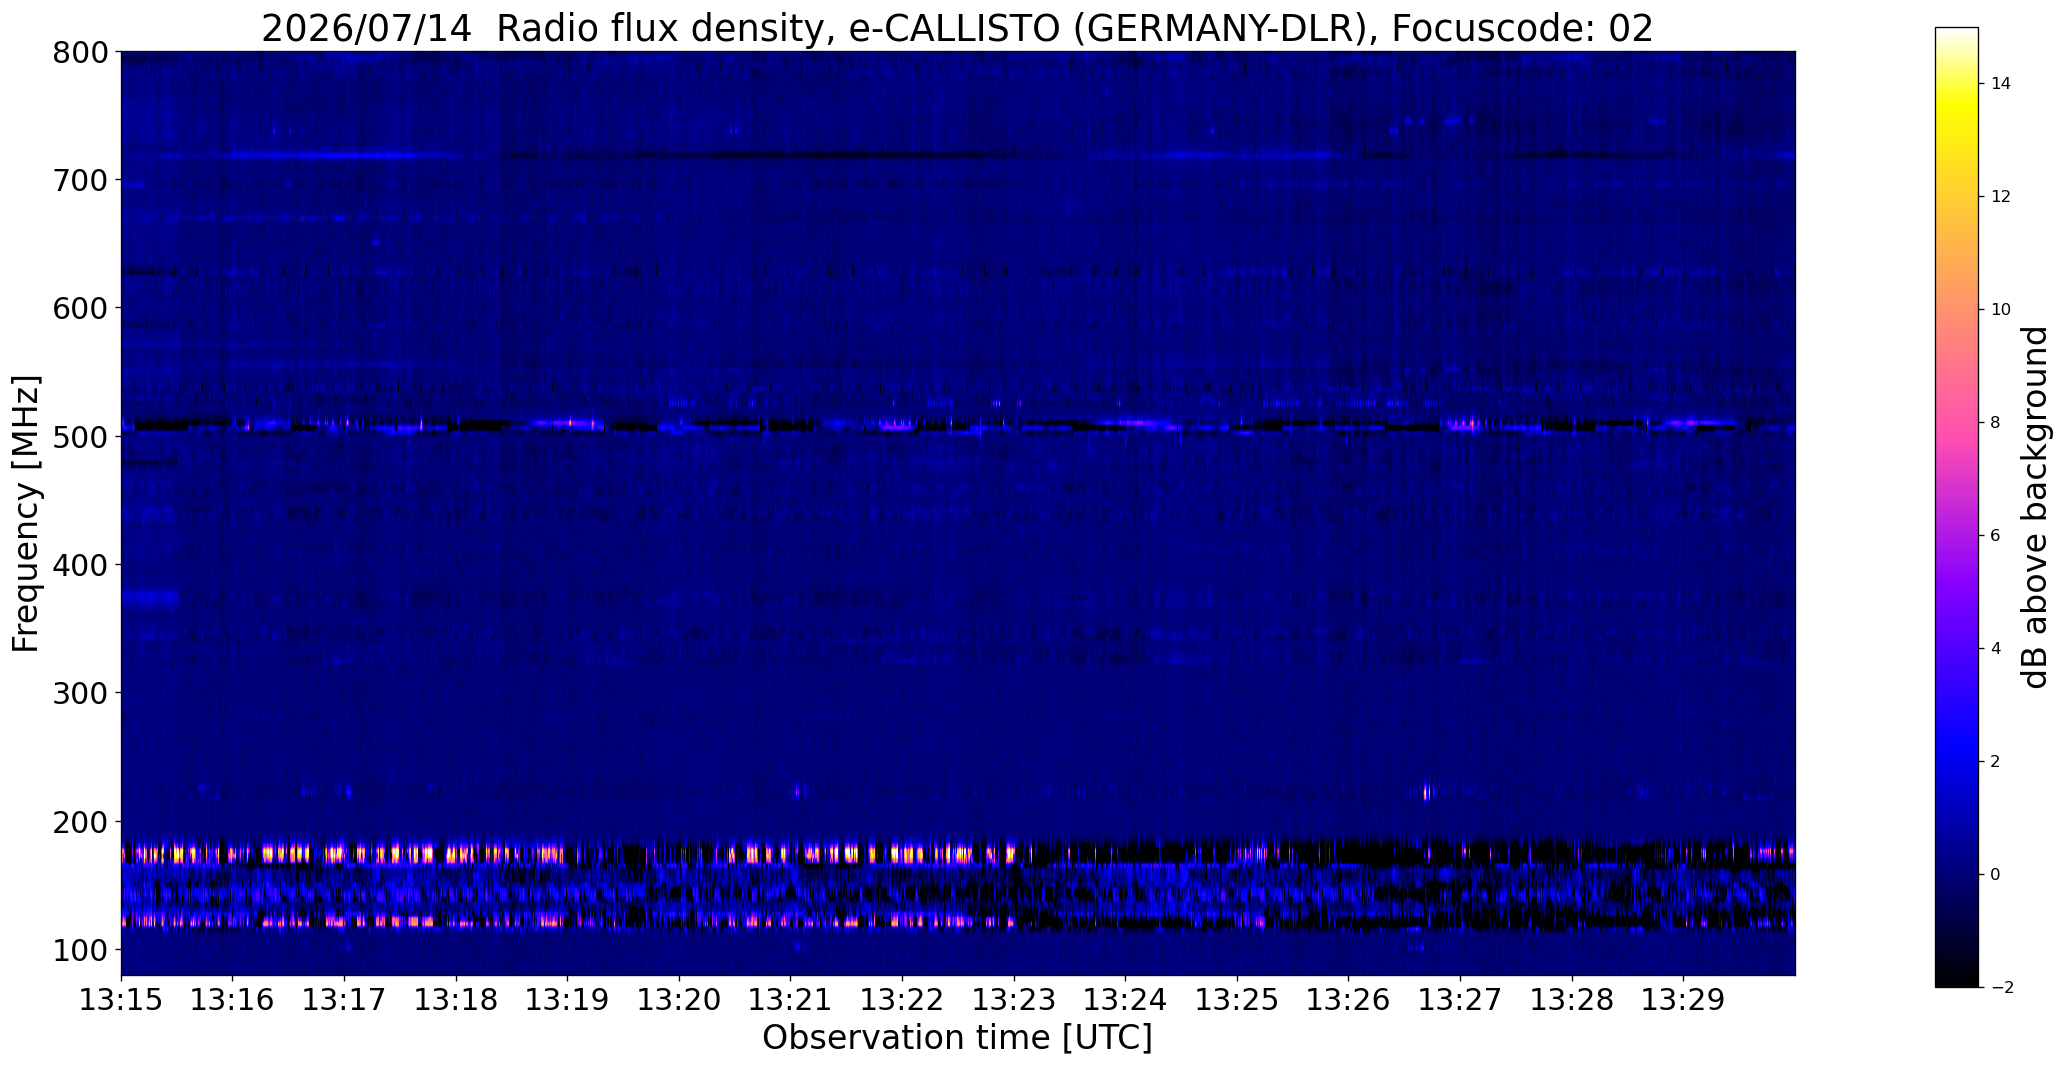The height and width of the screenshot is (1067, 2066).
Task: Click the 800 frequency tick label
Action: pyautogui.click(x=80, y=52)
